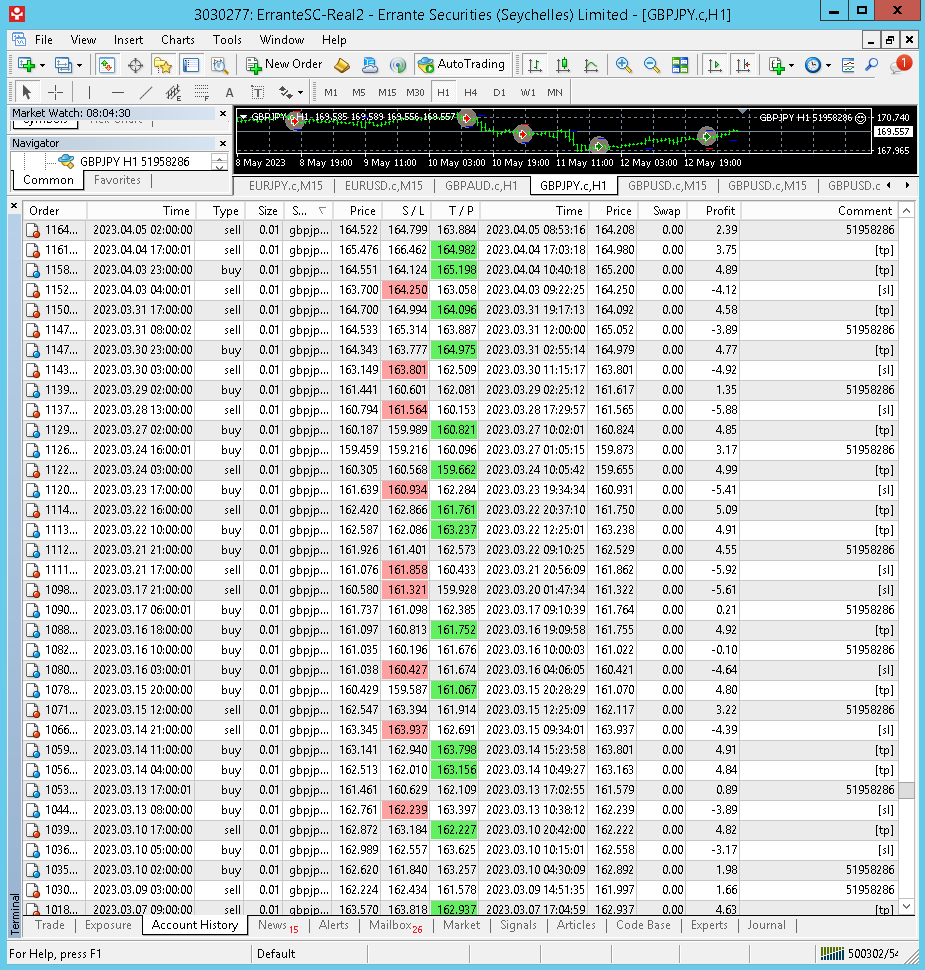
Task: Select GBPJPY H1 51958286 in Navigator
Action: (x=134, y=161)
